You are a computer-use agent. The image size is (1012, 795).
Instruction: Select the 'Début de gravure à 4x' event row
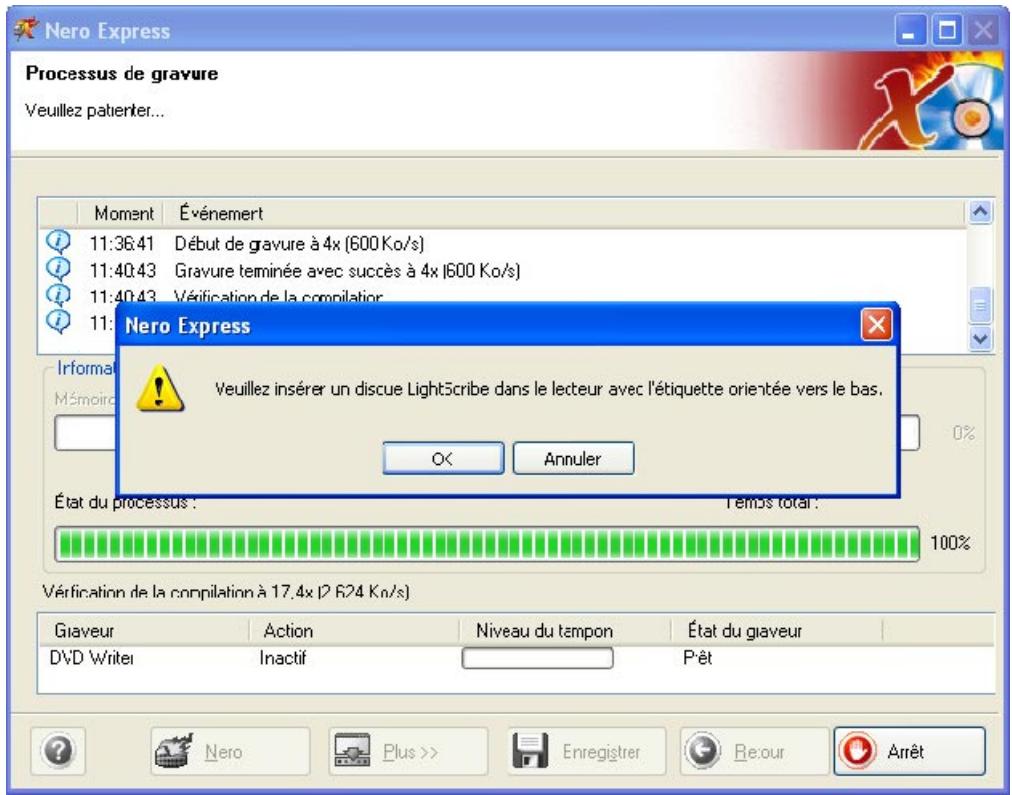[x=503, y=243]
